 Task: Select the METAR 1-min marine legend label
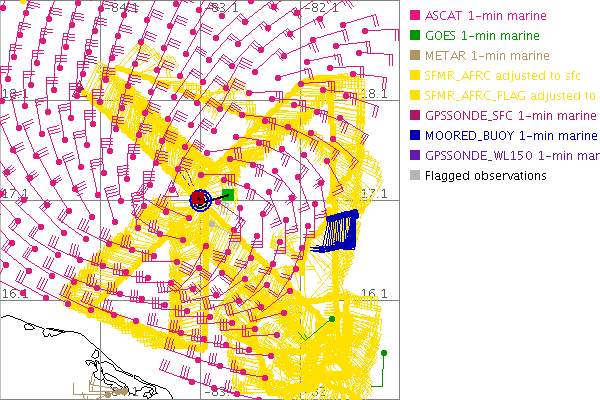487,55
